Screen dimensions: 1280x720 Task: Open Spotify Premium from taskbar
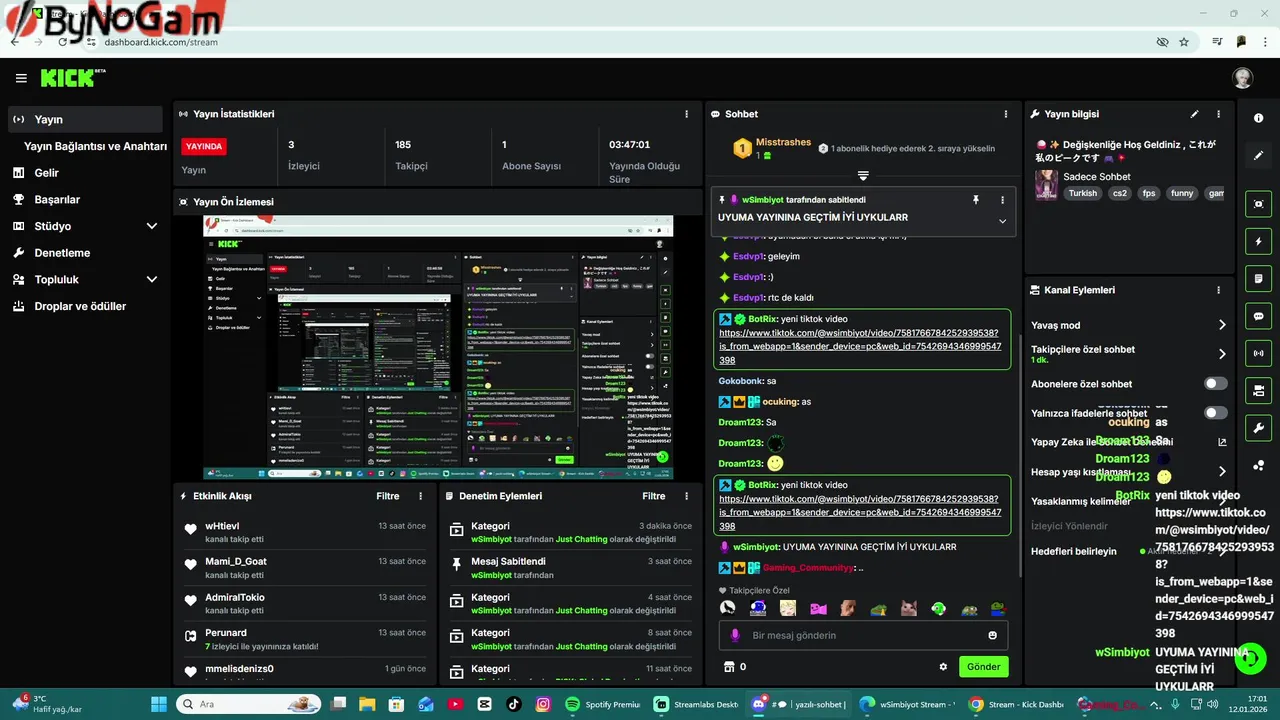[602, 704]
